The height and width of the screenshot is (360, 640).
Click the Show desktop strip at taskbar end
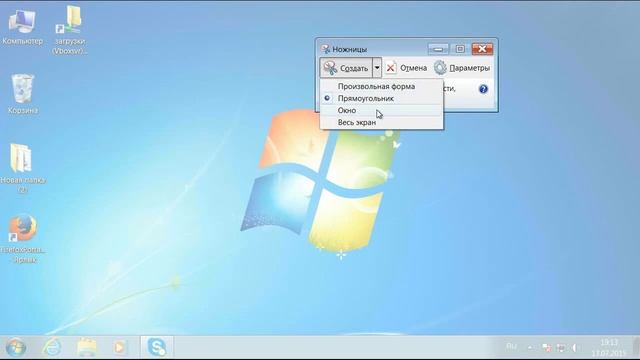636,347
